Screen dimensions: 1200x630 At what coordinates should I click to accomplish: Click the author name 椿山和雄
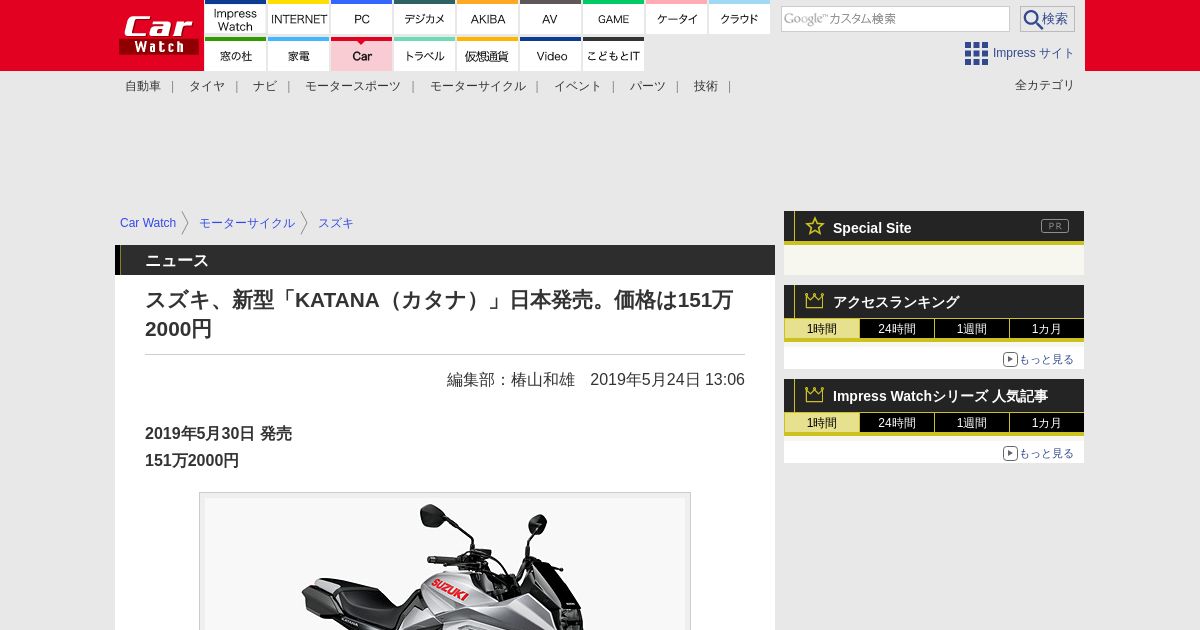(x=543, y=380)
